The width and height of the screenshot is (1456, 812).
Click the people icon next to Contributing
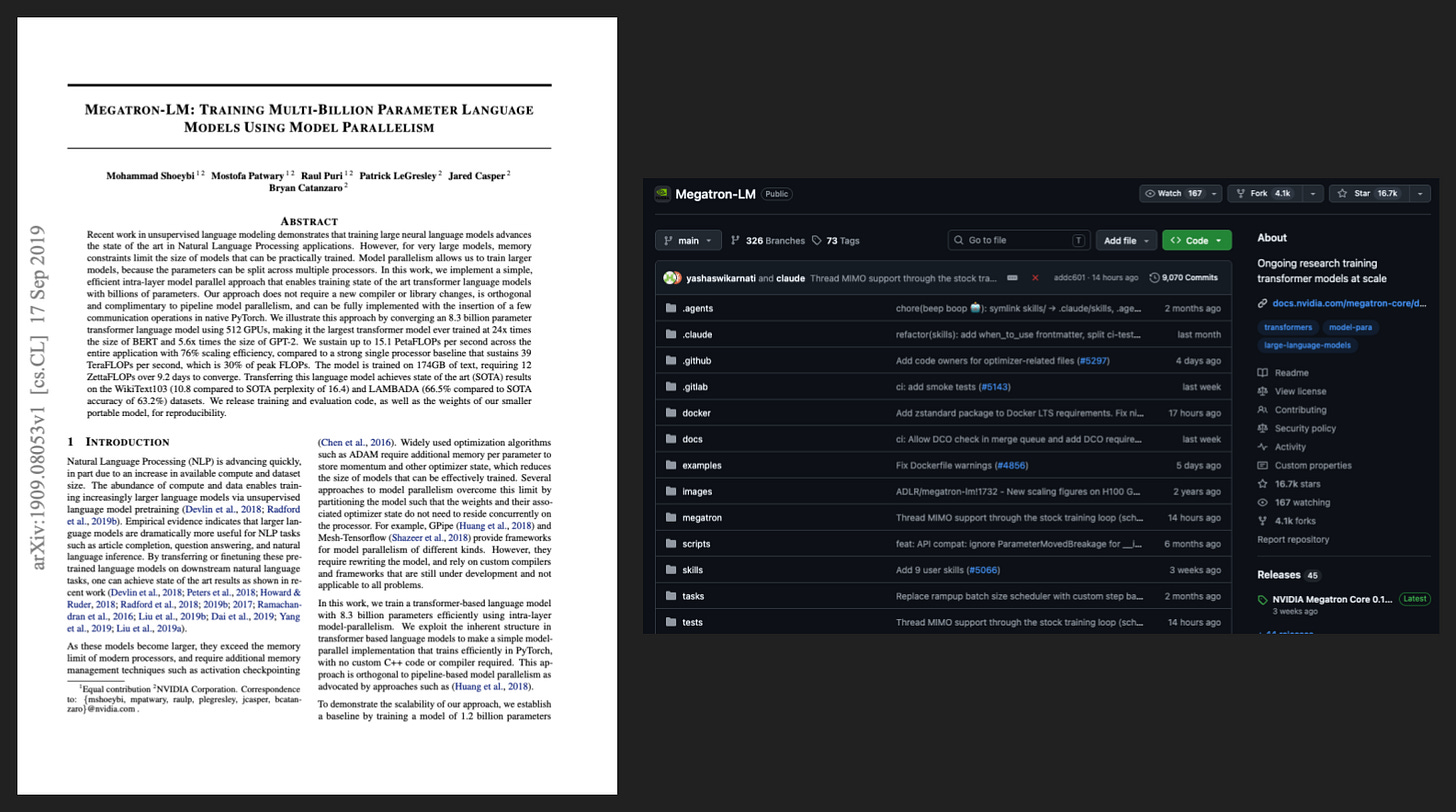(1262, 410)
